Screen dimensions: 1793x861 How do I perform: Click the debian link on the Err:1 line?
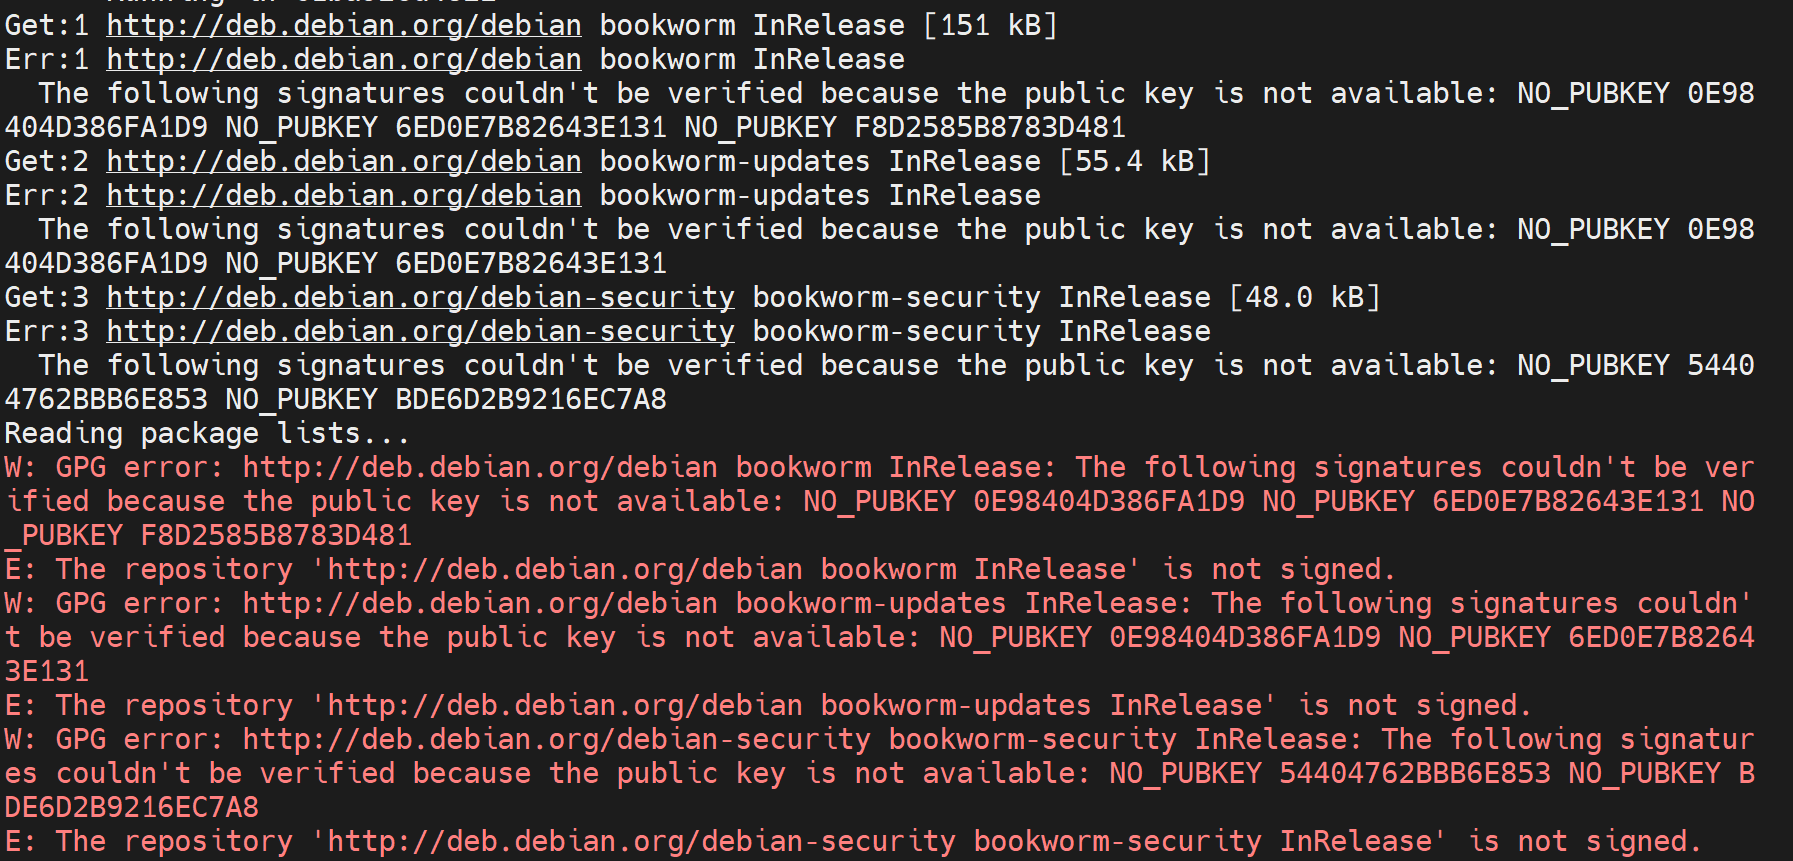point(344,59)
